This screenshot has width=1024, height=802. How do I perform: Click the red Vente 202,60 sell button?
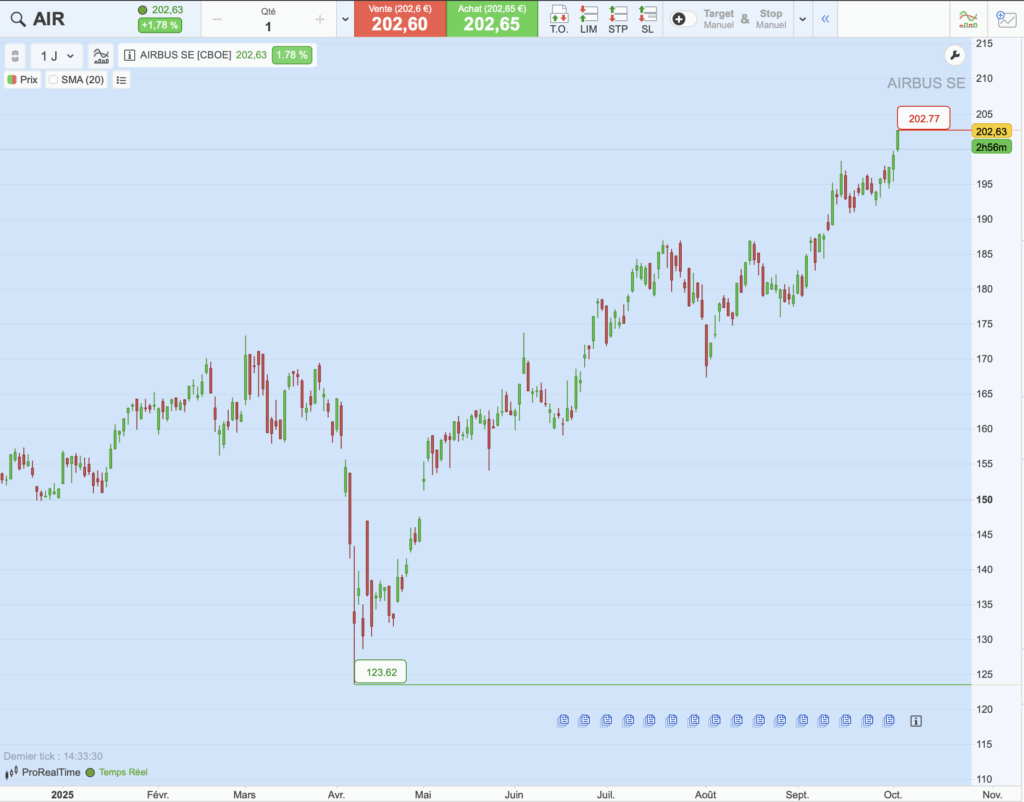(x=400, y=19)
